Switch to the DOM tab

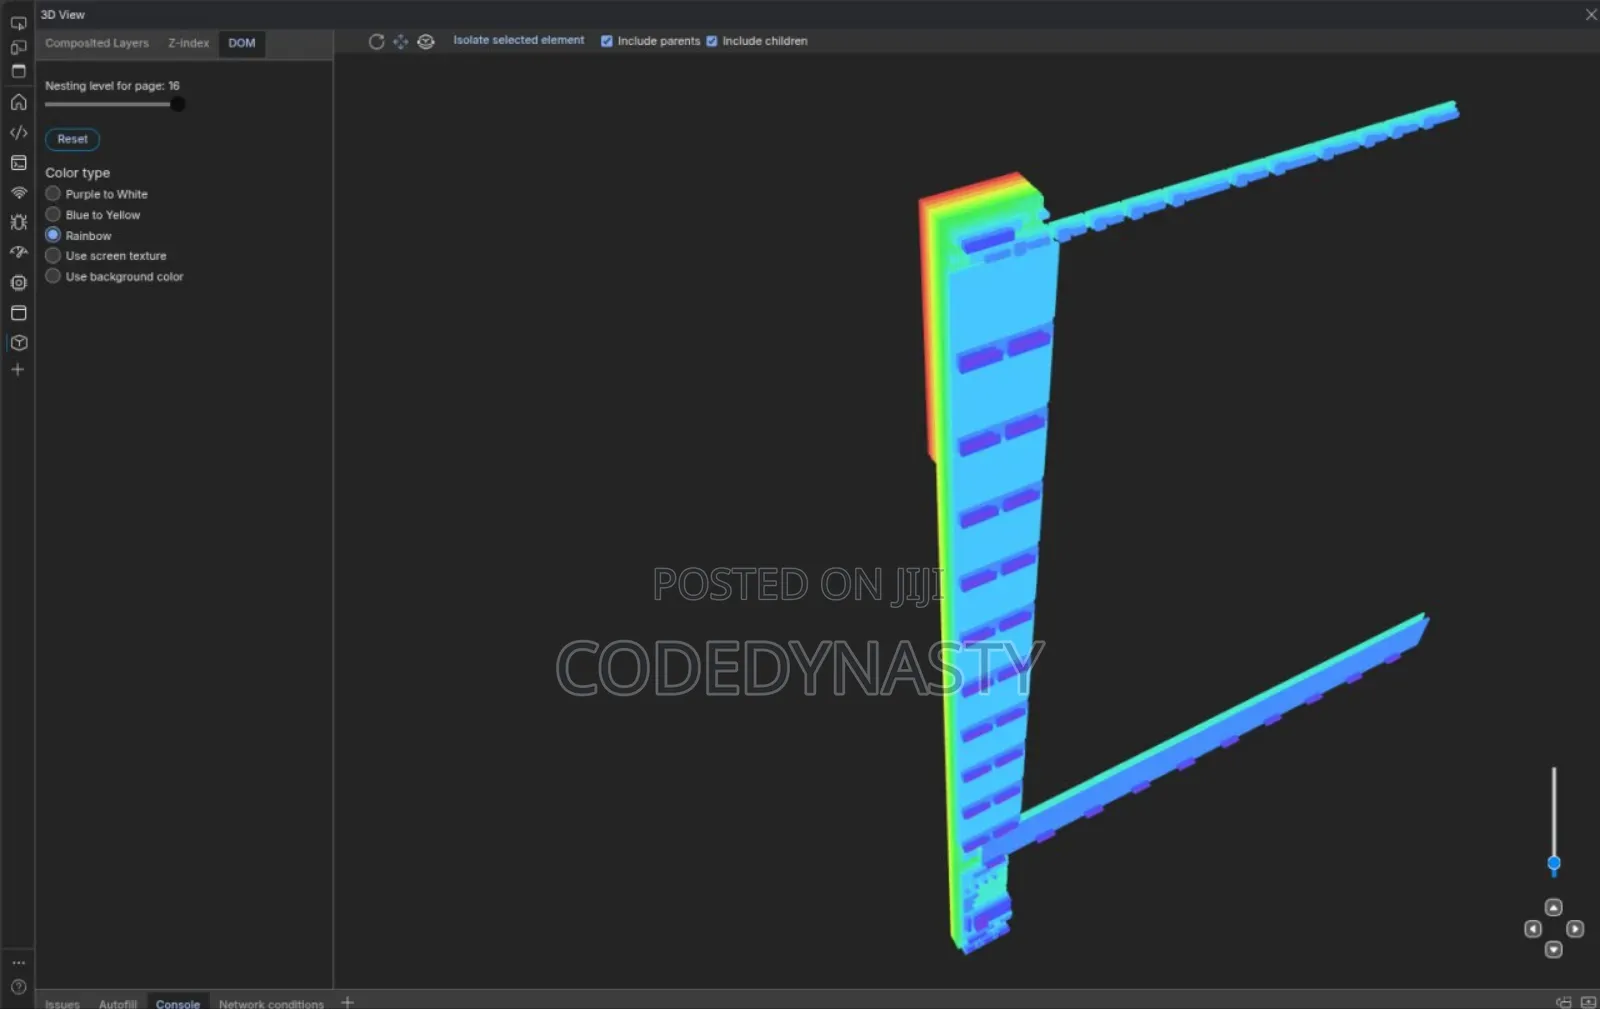pos(242,43)
